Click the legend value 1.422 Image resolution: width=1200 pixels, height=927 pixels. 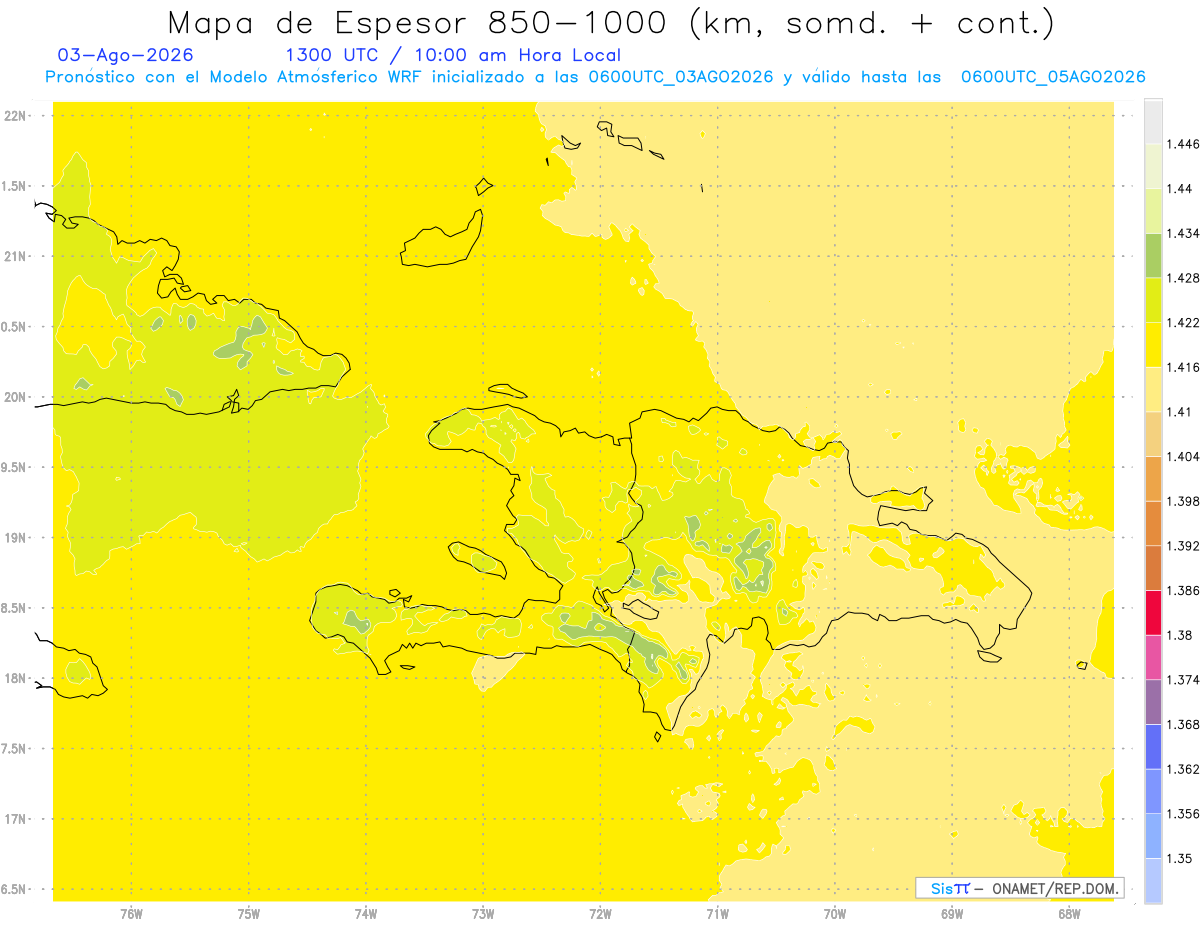1183,322
